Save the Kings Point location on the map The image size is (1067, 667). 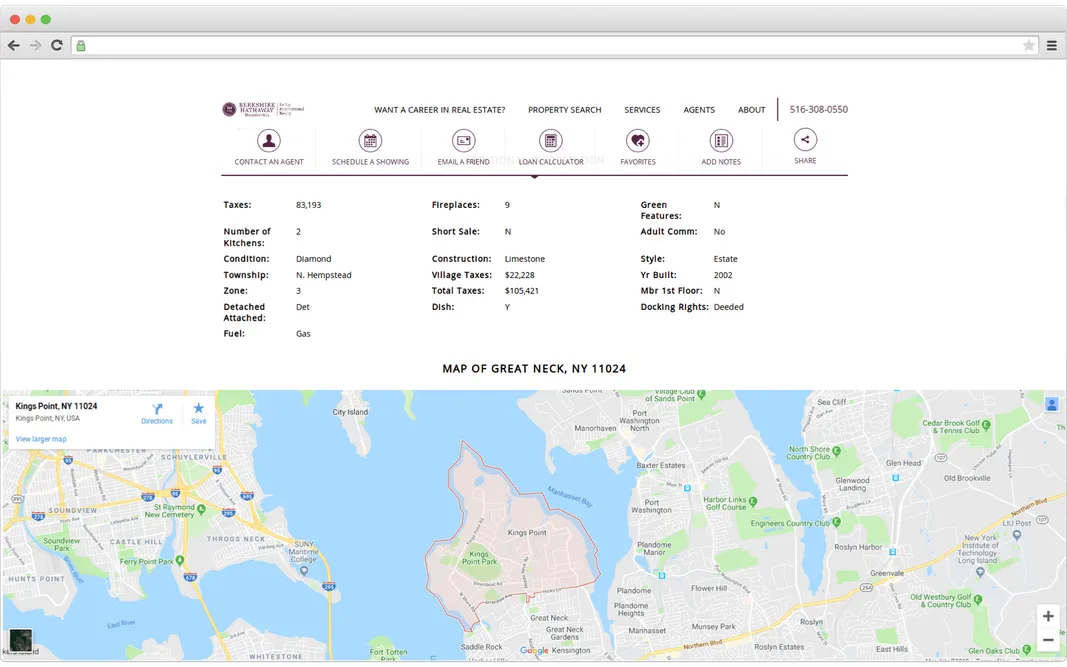(198, 411)
